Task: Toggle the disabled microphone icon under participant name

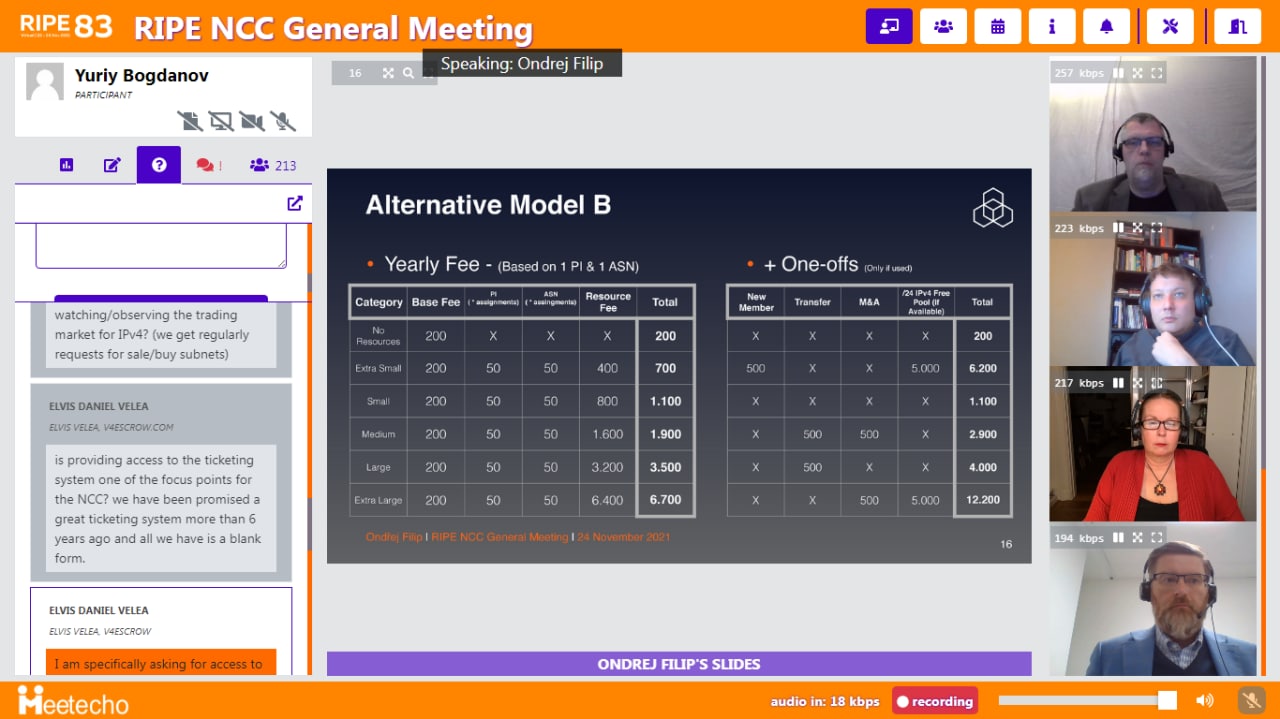Action: 283,121
